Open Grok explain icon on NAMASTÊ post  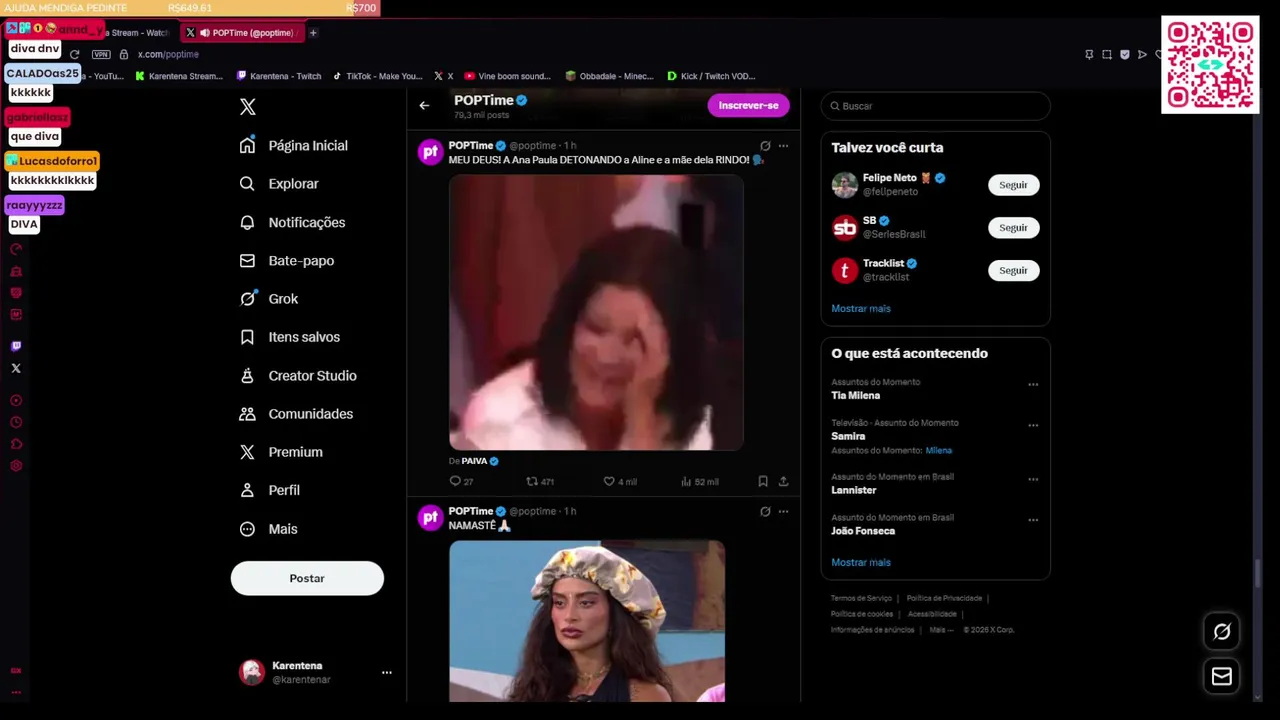click(765, 511)
